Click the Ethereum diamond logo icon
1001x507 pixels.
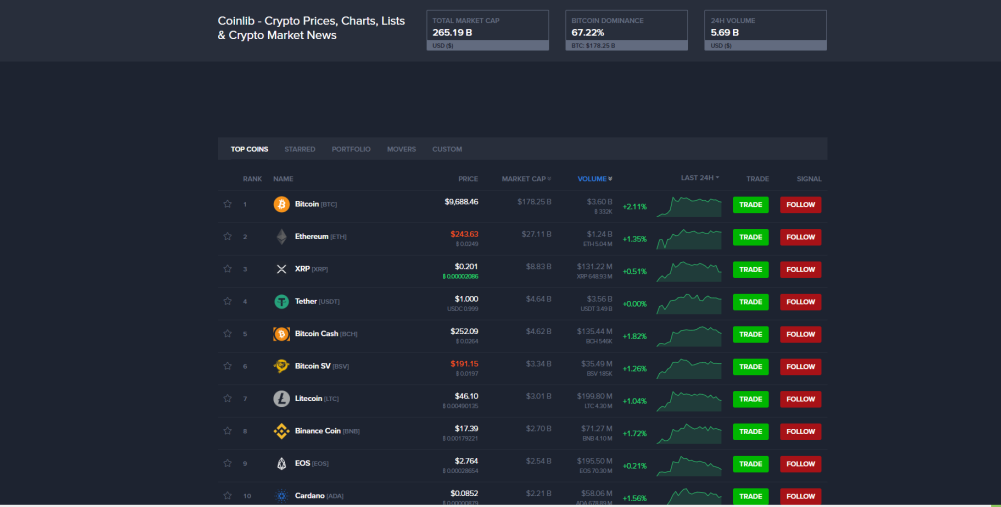pyautogui.click(x=281, y=237)
